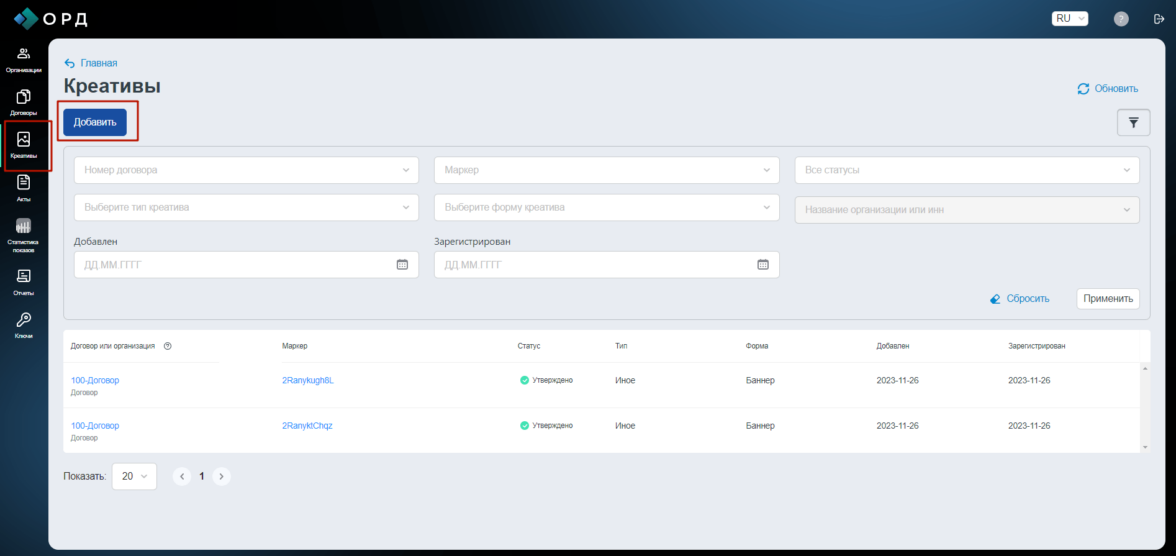Open the Отчеты sidebar section
The image size is (1176, 556).
pos(24,281)
